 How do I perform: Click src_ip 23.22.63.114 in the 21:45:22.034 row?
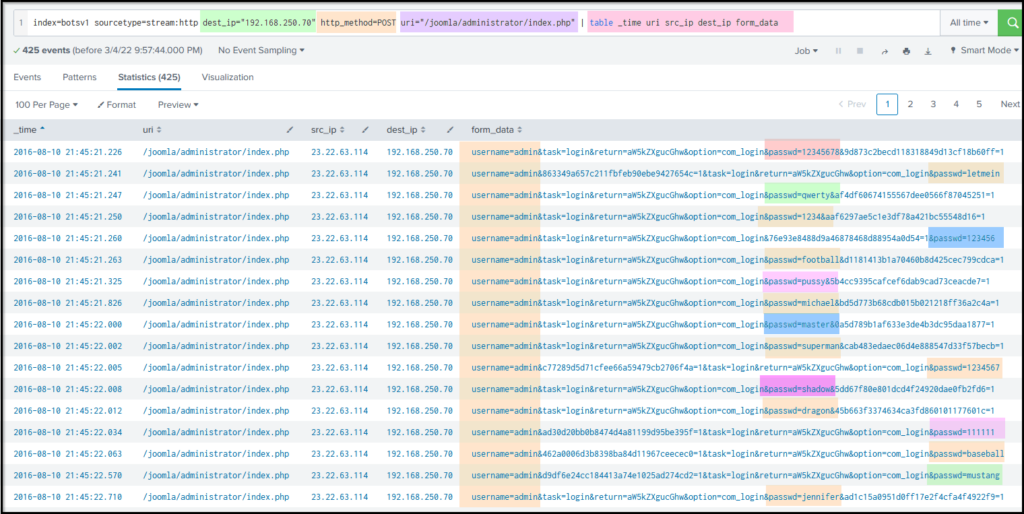click(340, 432)
